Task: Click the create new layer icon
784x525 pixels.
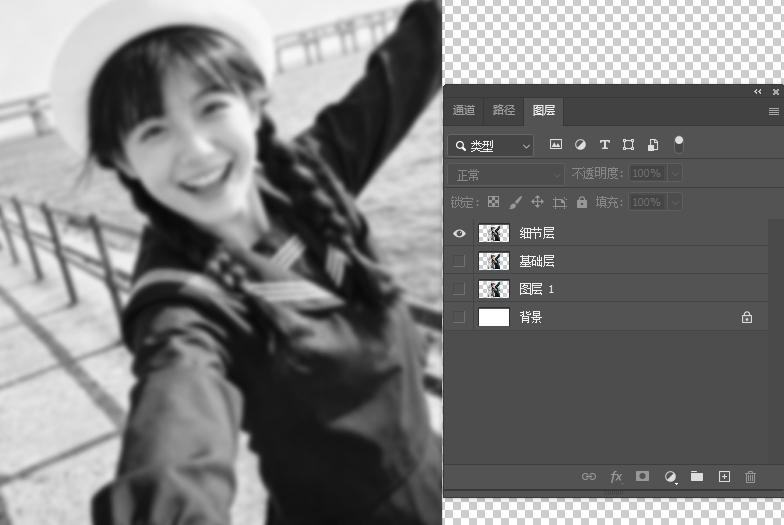Action: click(x=724, y=477)
